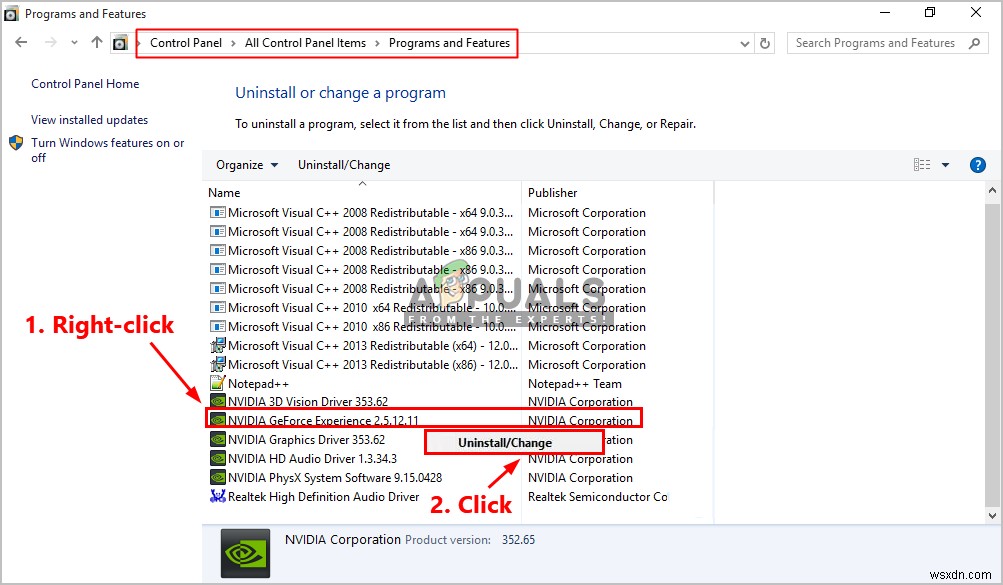1003x585 pixels.
Task: Open the View installed updates link
Action: point(90,120)
